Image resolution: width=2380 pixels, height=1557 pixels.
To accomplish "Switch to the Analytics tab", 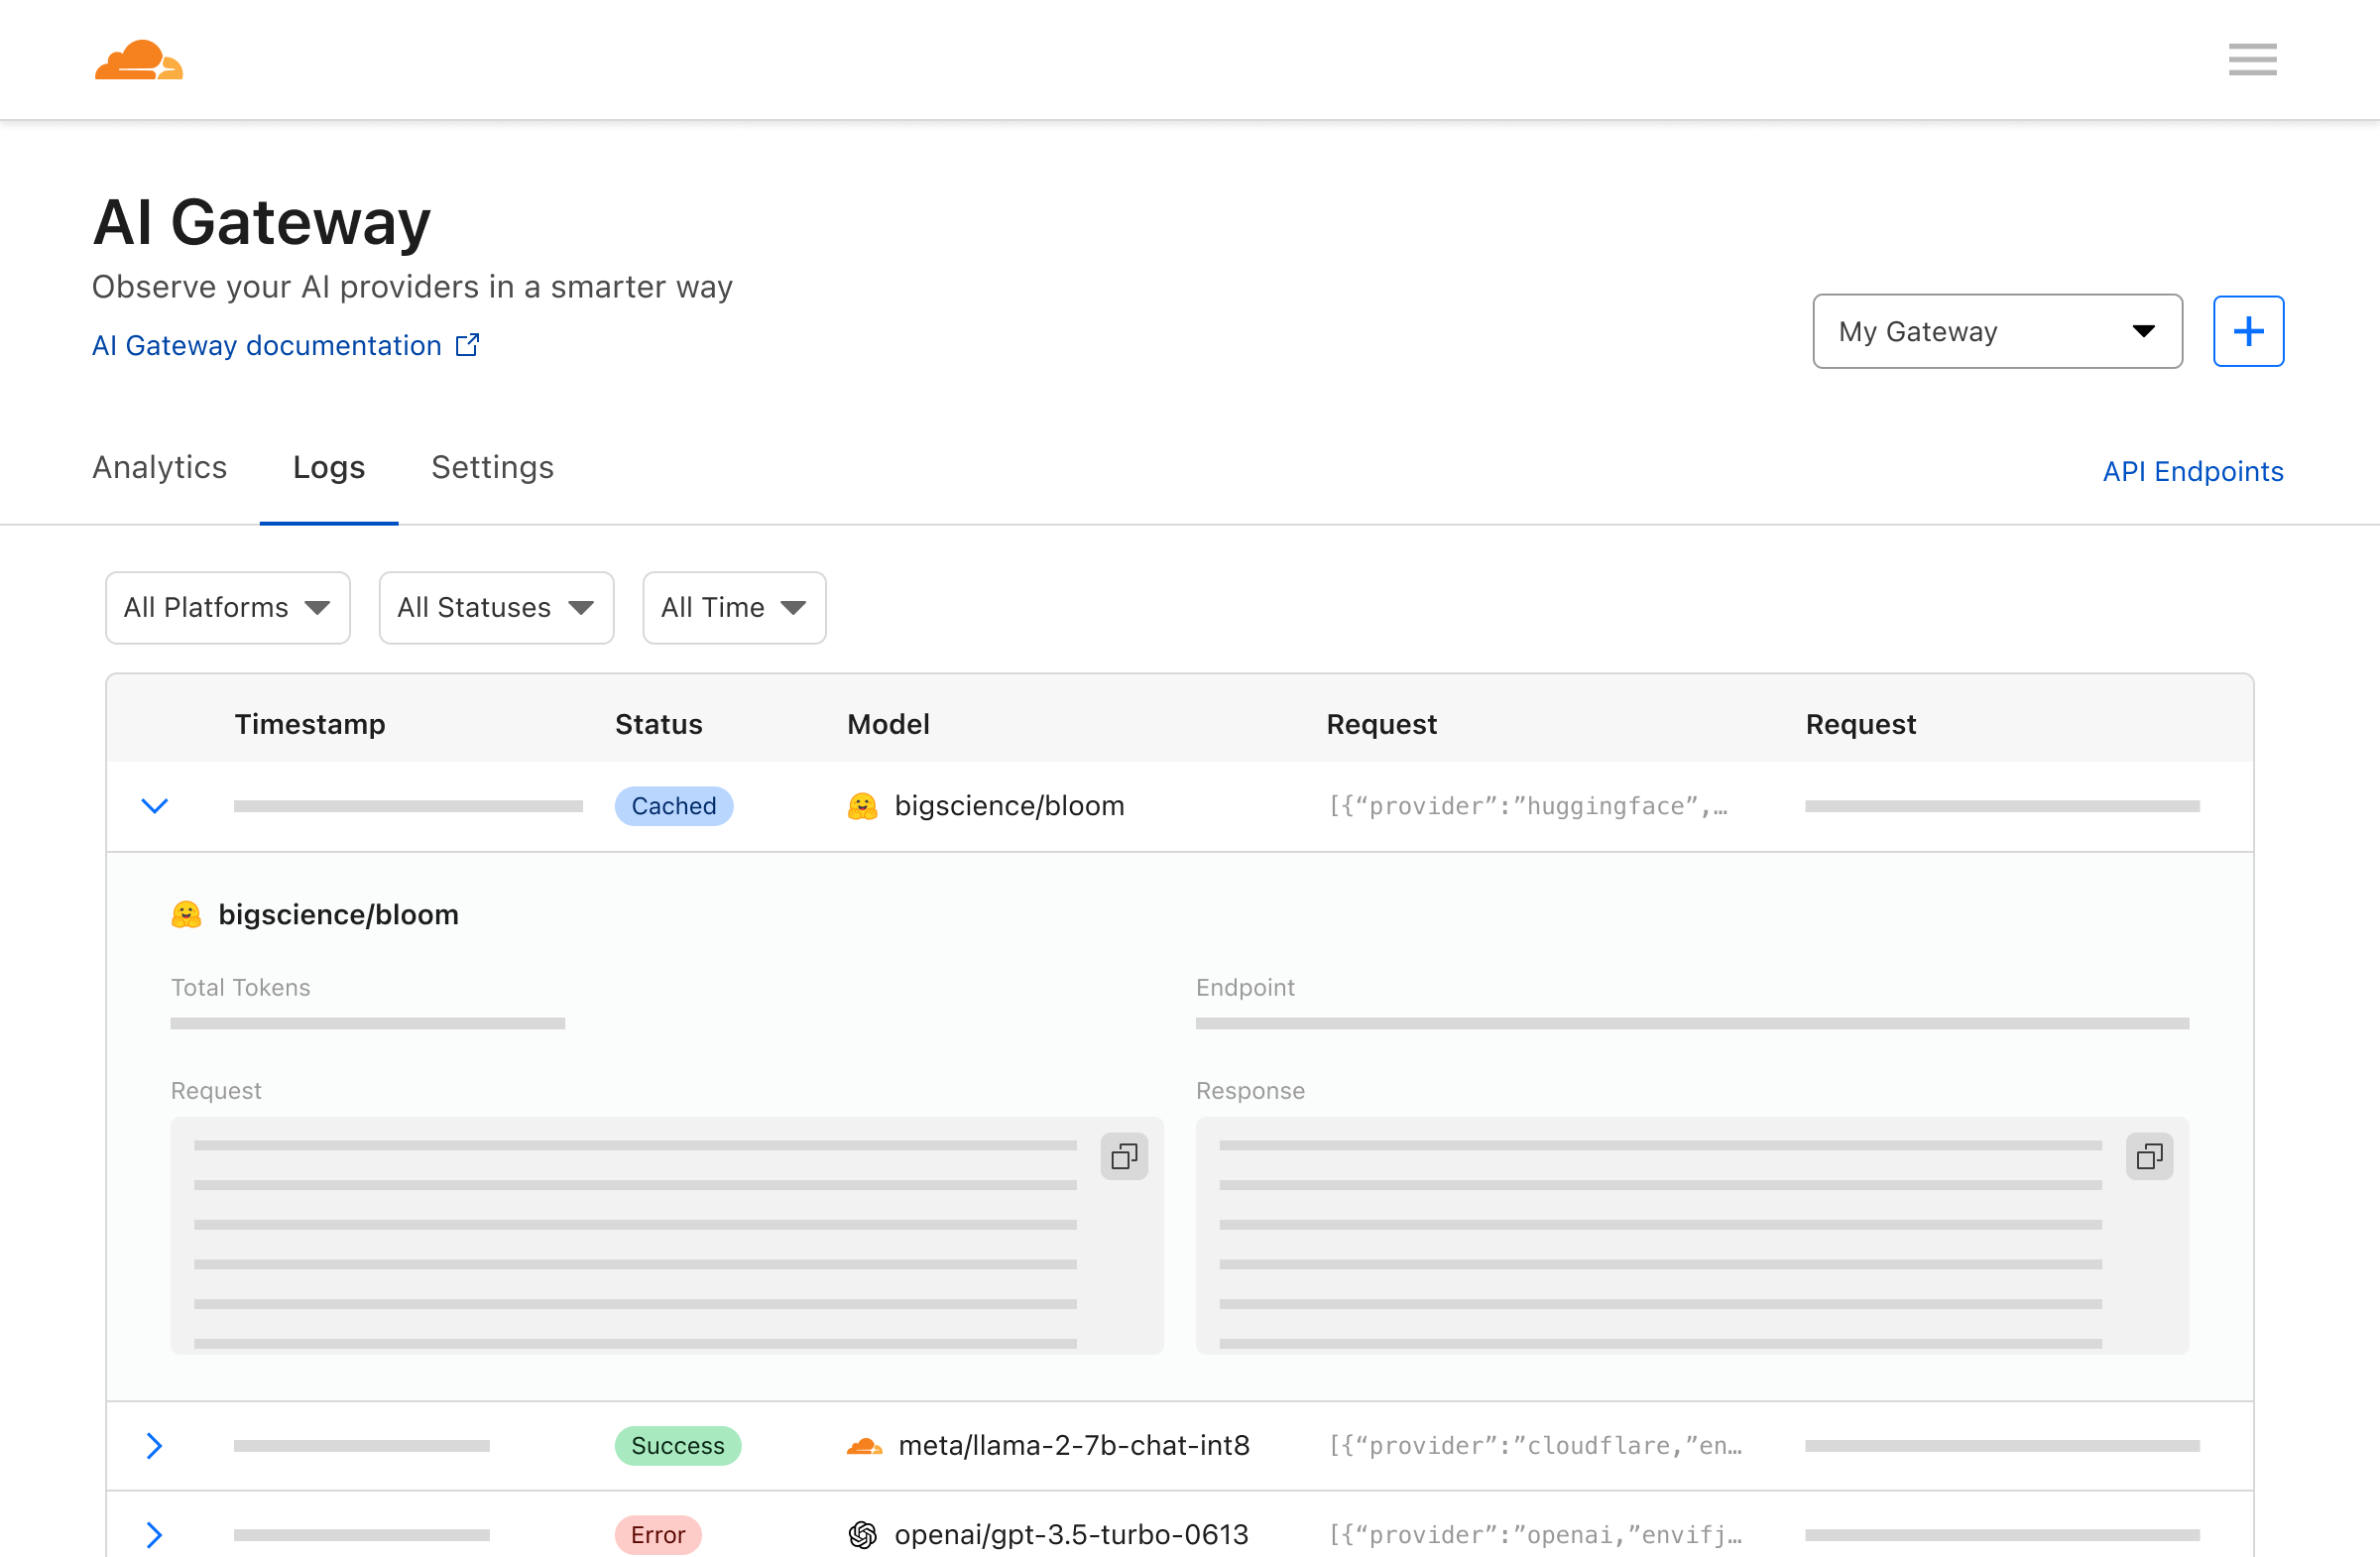I will (160, 467).
